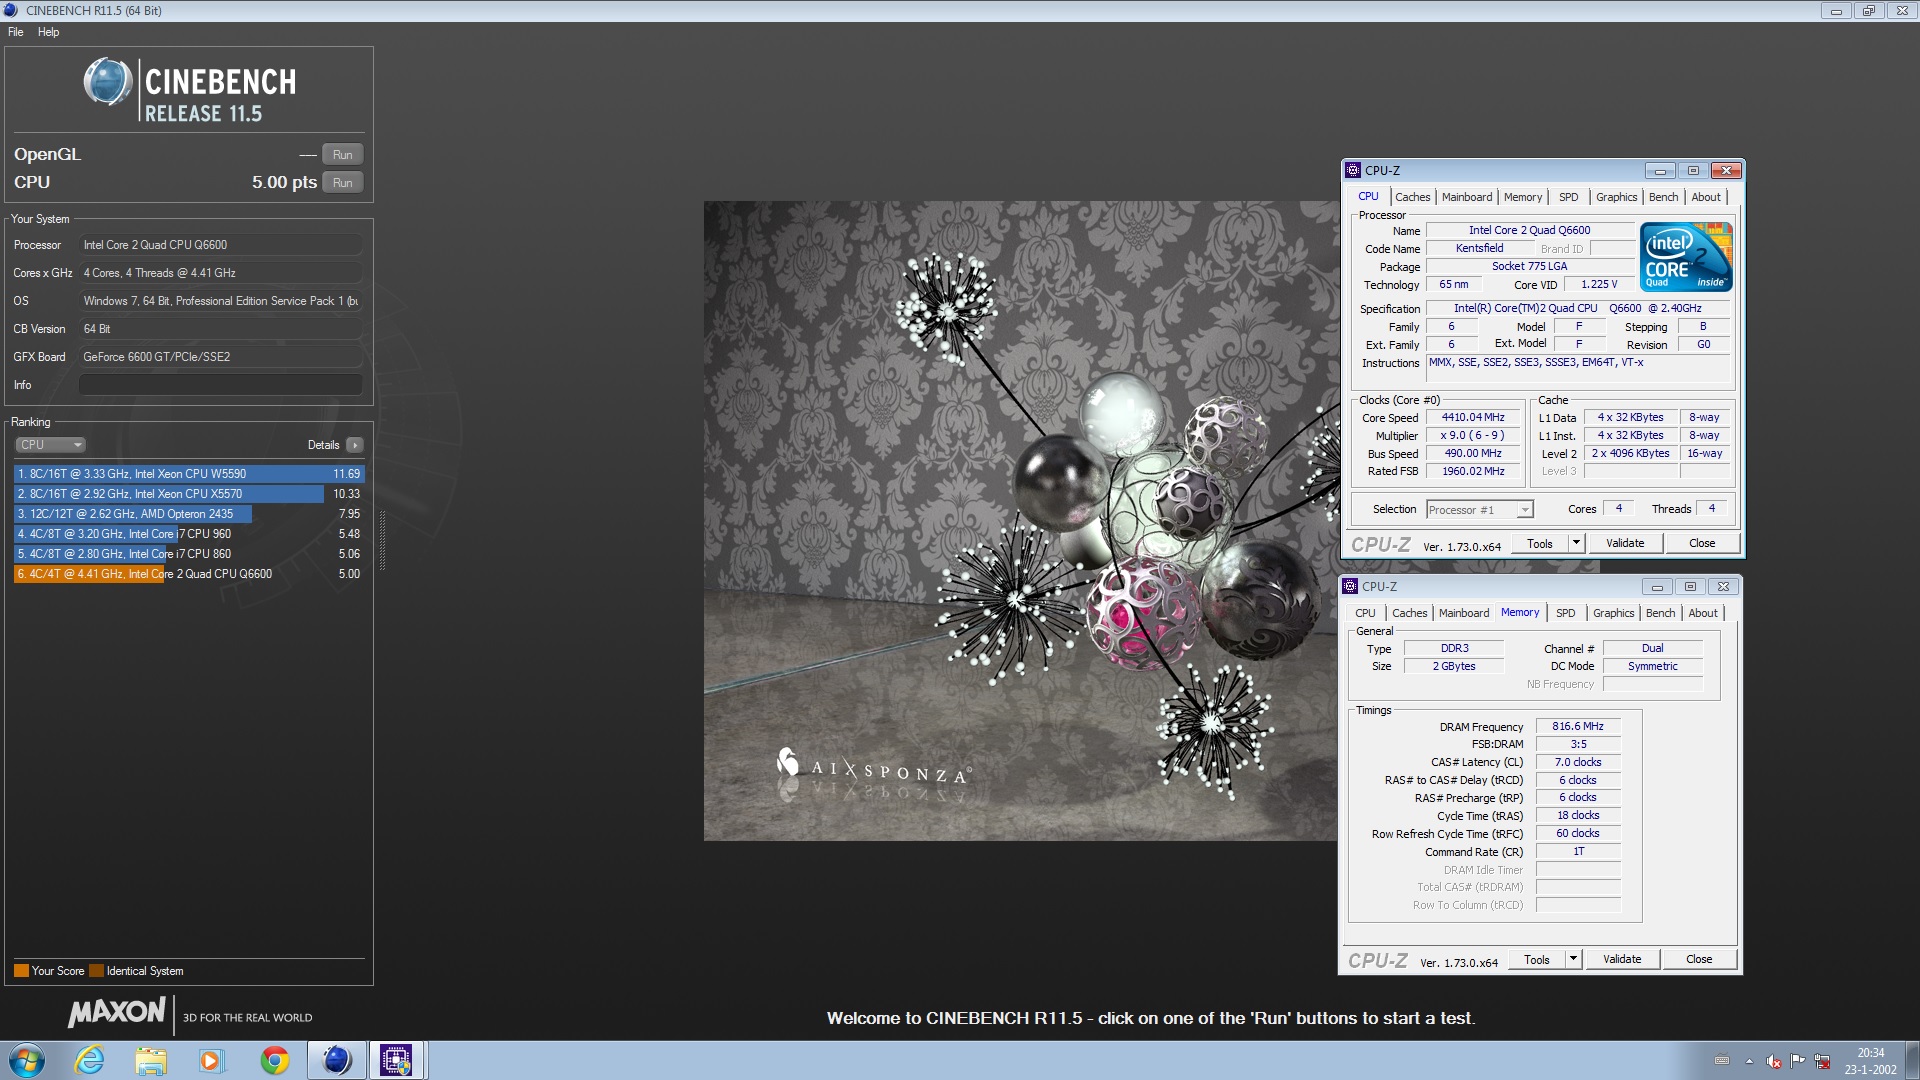Image resolution: width=1920 pixels, height=1080 pixels.
Task: Open the Action Center flag icon
Action: 1798,1061
